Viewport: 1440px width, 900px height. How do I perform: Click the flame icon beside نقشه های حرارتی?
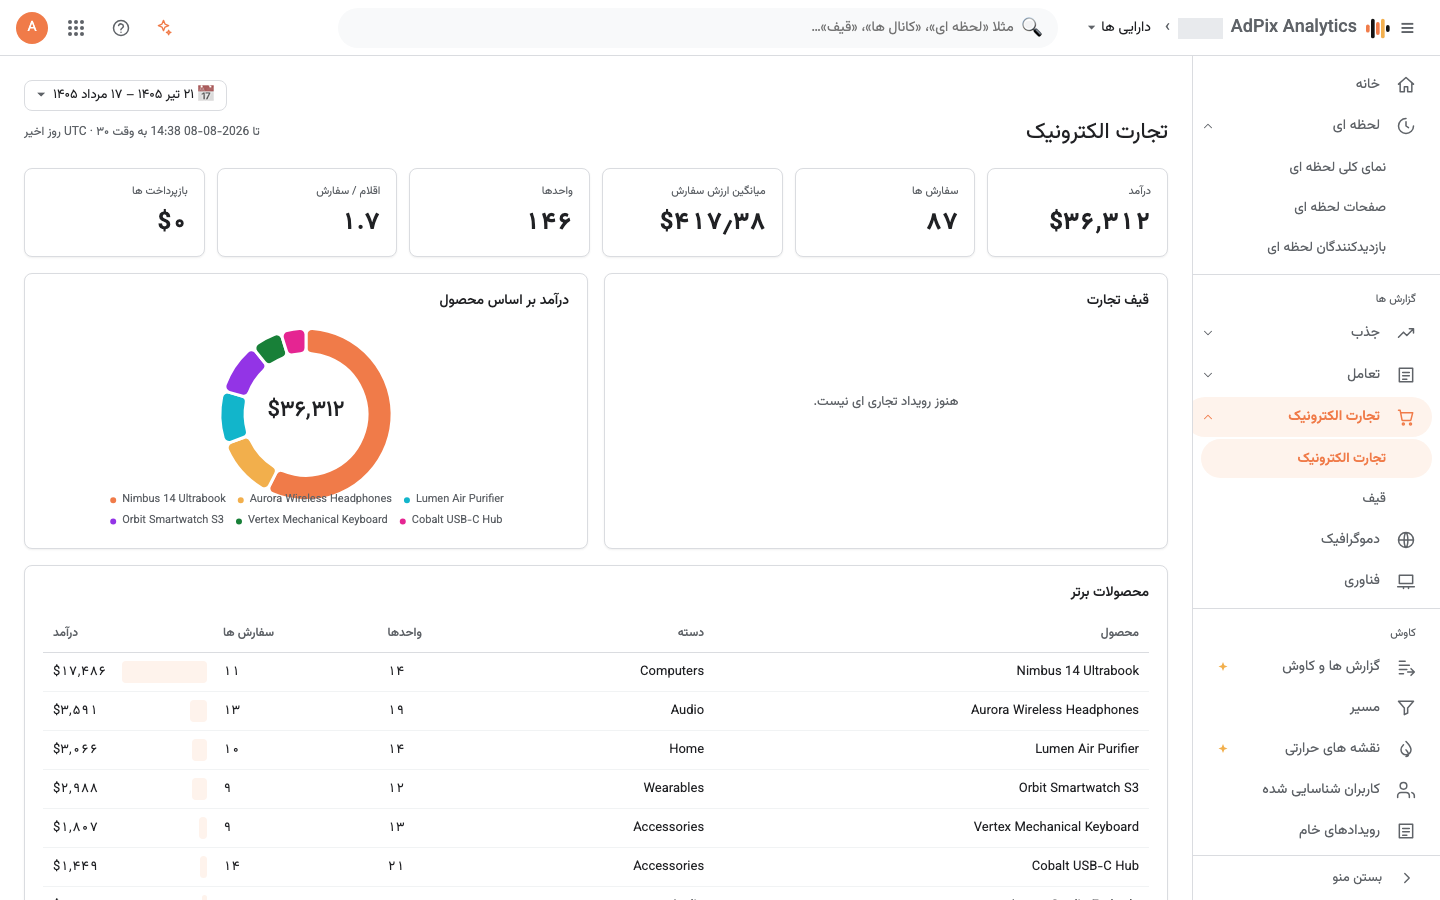(x=1406, y=749)
